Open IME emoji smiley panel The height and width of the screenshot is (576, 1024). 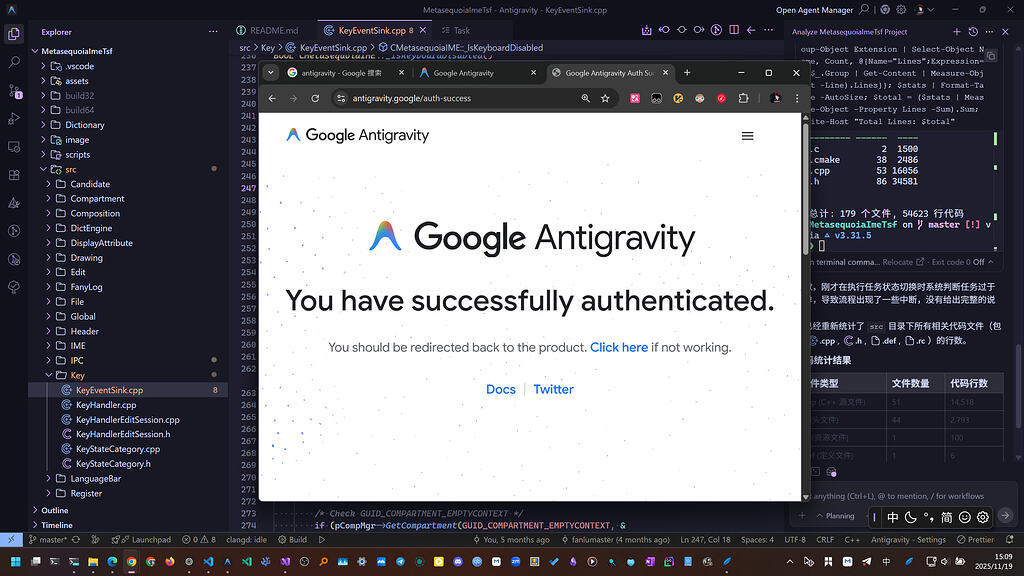click(965, 517)
